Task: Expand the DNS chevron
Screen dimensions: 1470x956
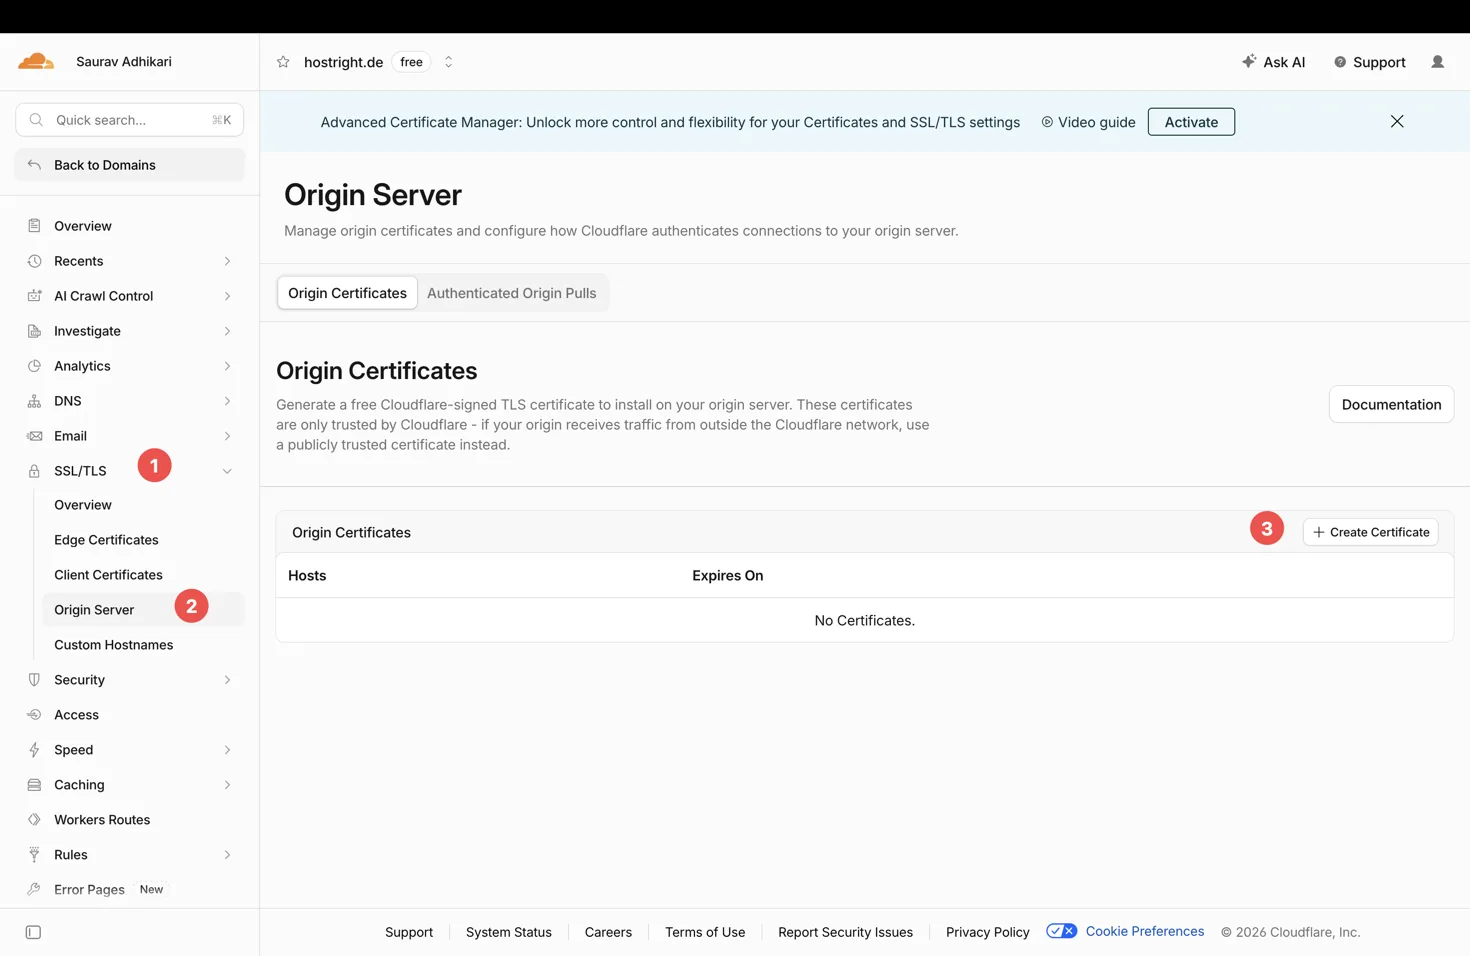Action: click(x=227, y=401)
